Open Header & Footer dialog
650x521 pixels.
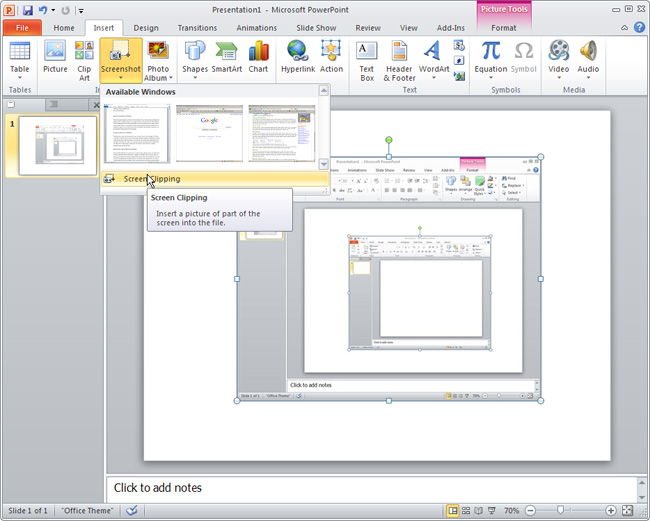(x=399, y=61)
